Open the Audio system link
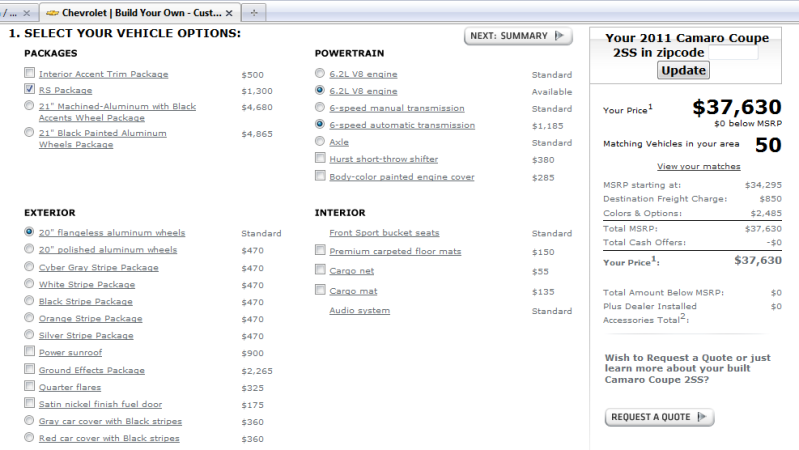The width and height of the screenshot is (799, 450). pyautogui.click(x=360, y=310)
